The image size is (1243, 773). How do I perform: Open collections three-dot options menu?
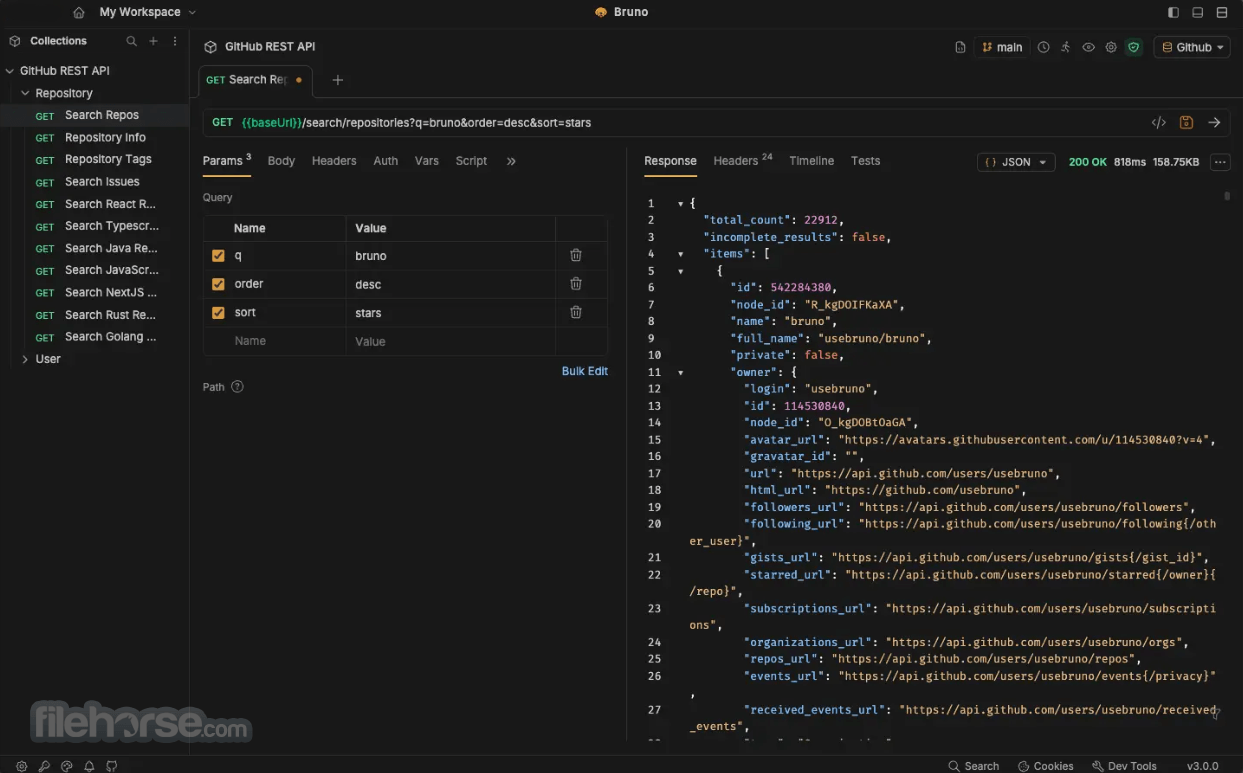click(x=175, y=41)
